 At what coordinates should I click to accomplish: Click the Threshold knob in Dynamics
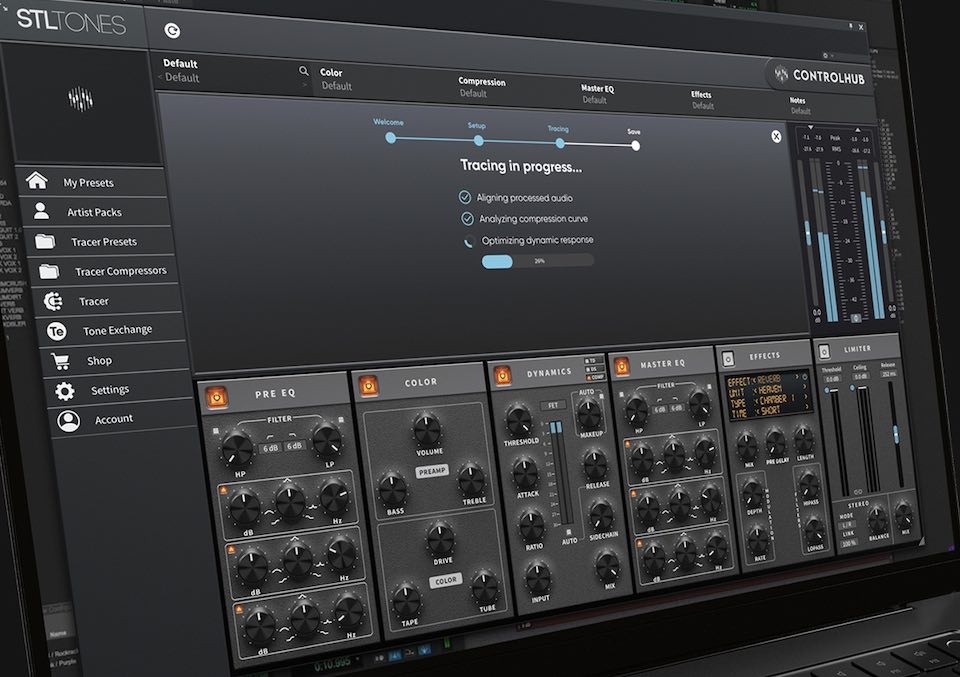519,421
